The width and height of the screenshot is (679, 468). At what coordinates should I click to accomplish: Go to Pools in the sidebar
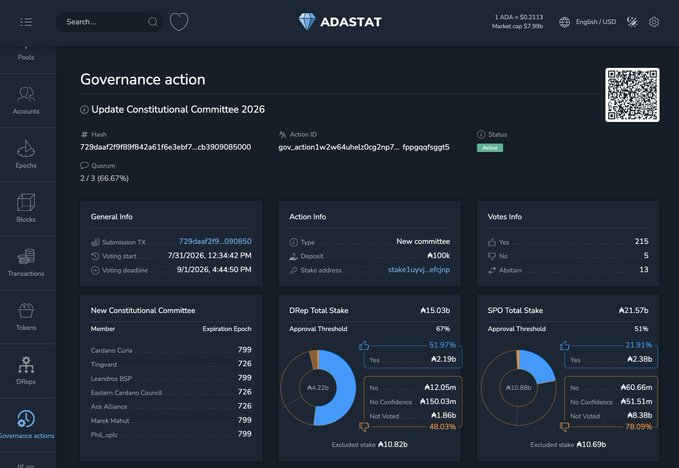coord(26,57)
